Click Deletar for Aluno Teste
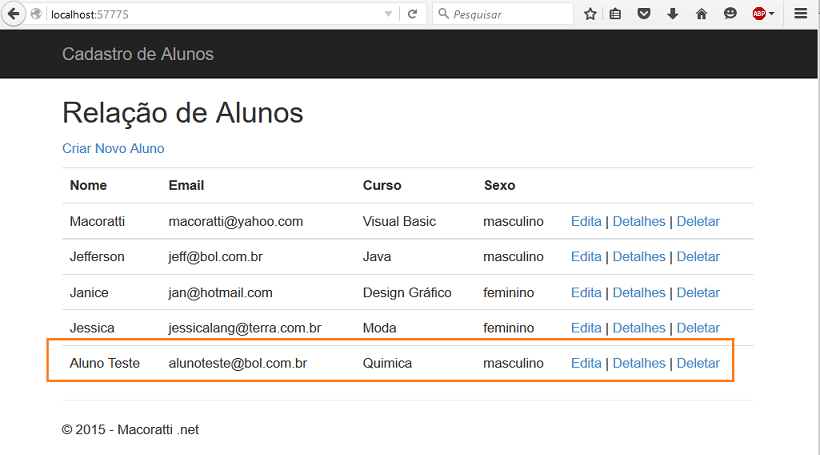 [x=698, y=363]
